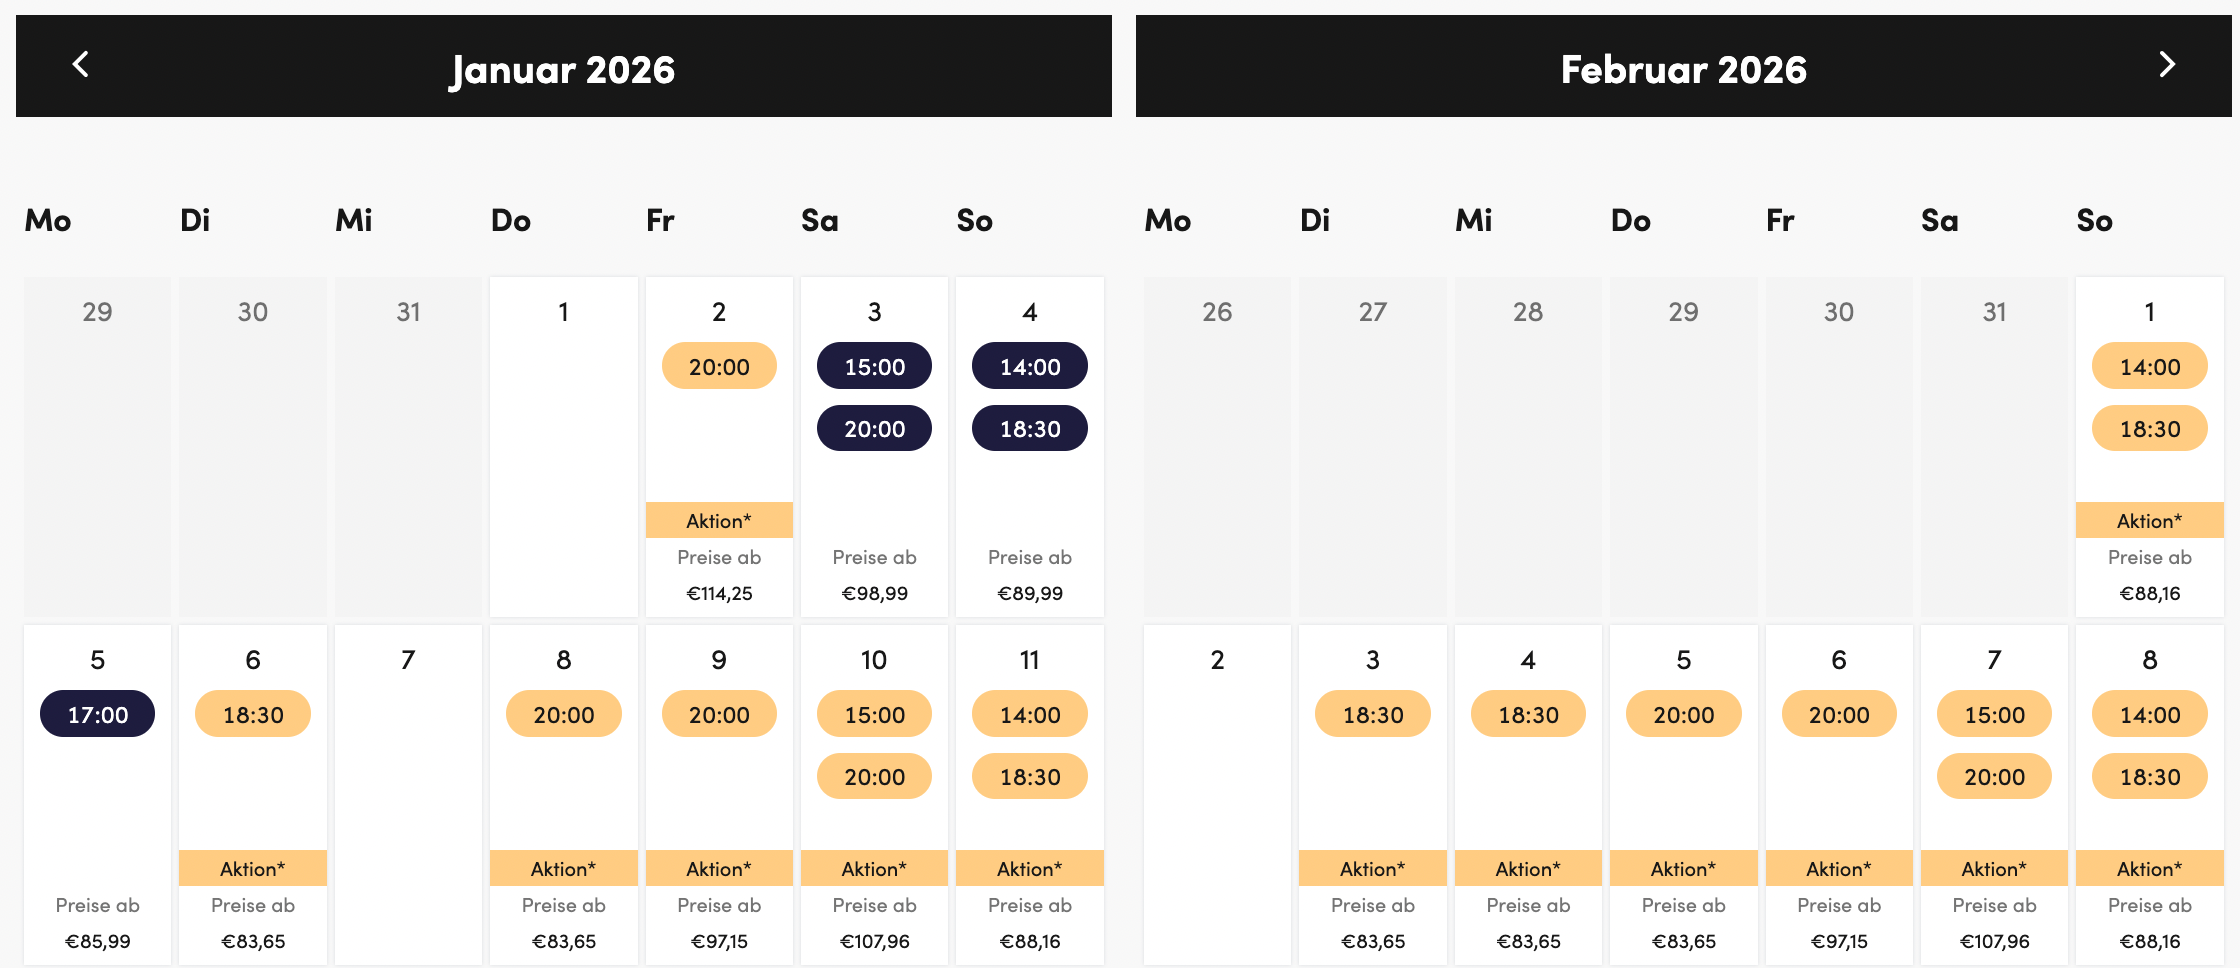Go to previous month with left arrow
Viewport: 2240px width, 968px height.
click(x=81, y=65)
